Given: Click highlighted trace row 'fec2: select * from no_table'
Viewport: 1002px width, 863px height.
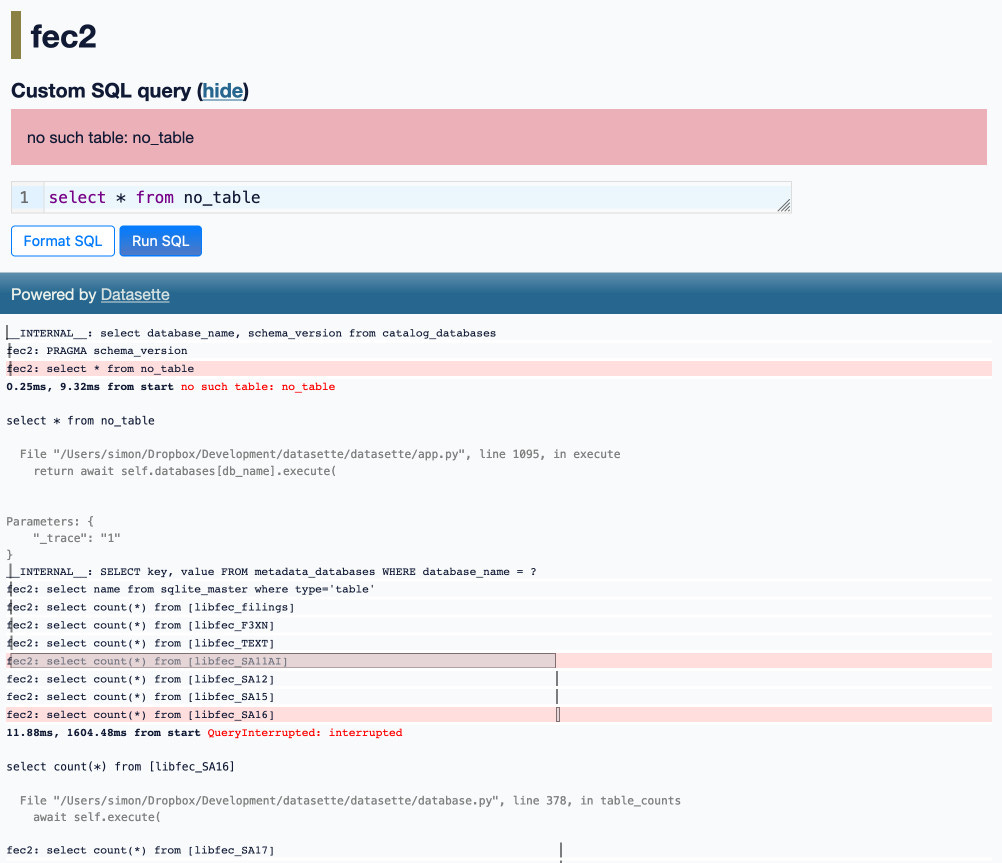Looking at the screenshot, I should coord(498,369).
